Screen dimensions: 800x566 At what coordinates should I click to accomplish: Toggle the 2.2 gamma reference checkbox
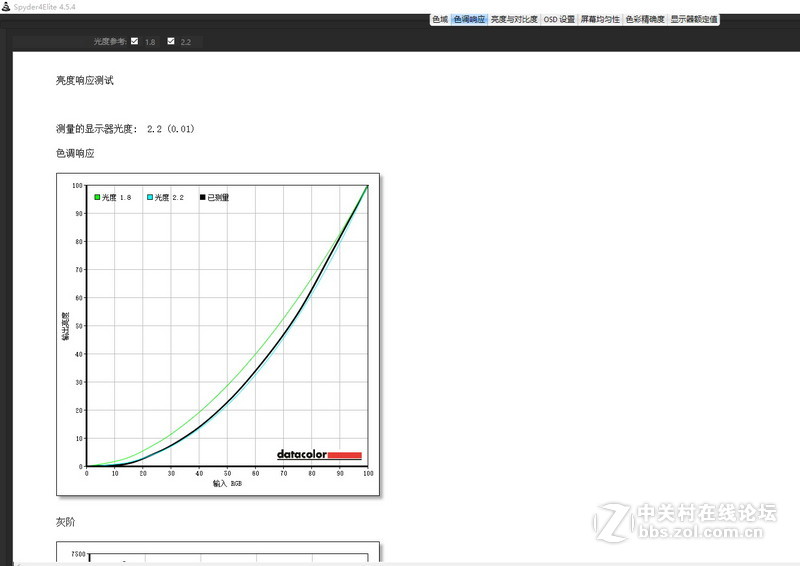click(x=171, y=41)
